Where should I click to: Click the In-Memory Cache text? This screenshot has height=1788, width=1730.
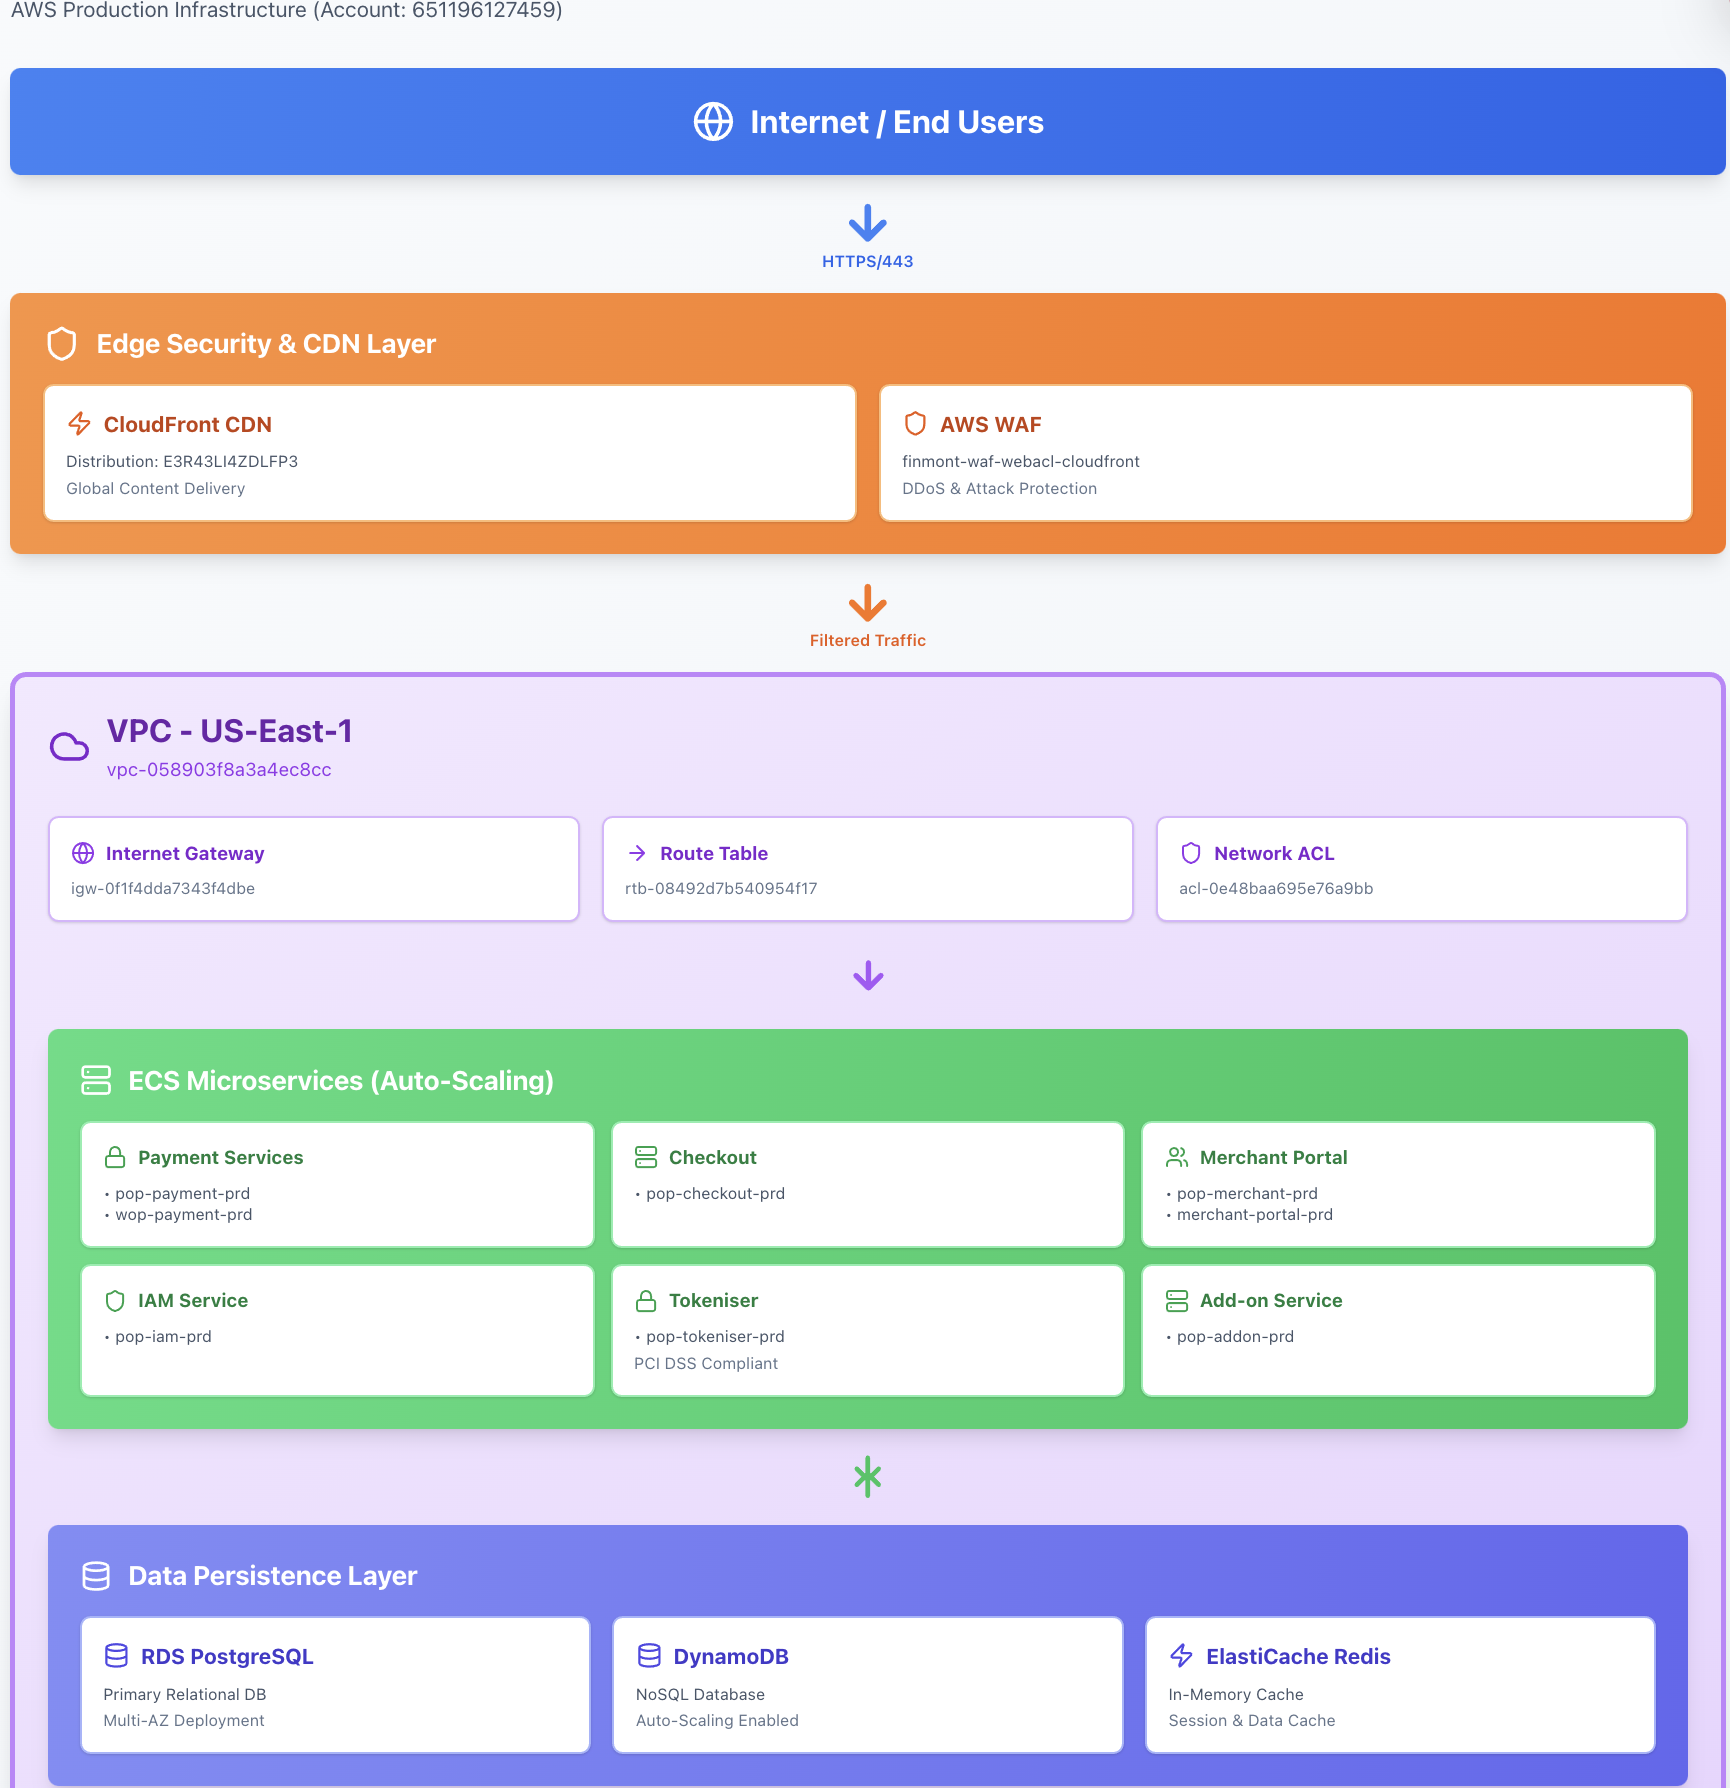pos(1236,1694)
